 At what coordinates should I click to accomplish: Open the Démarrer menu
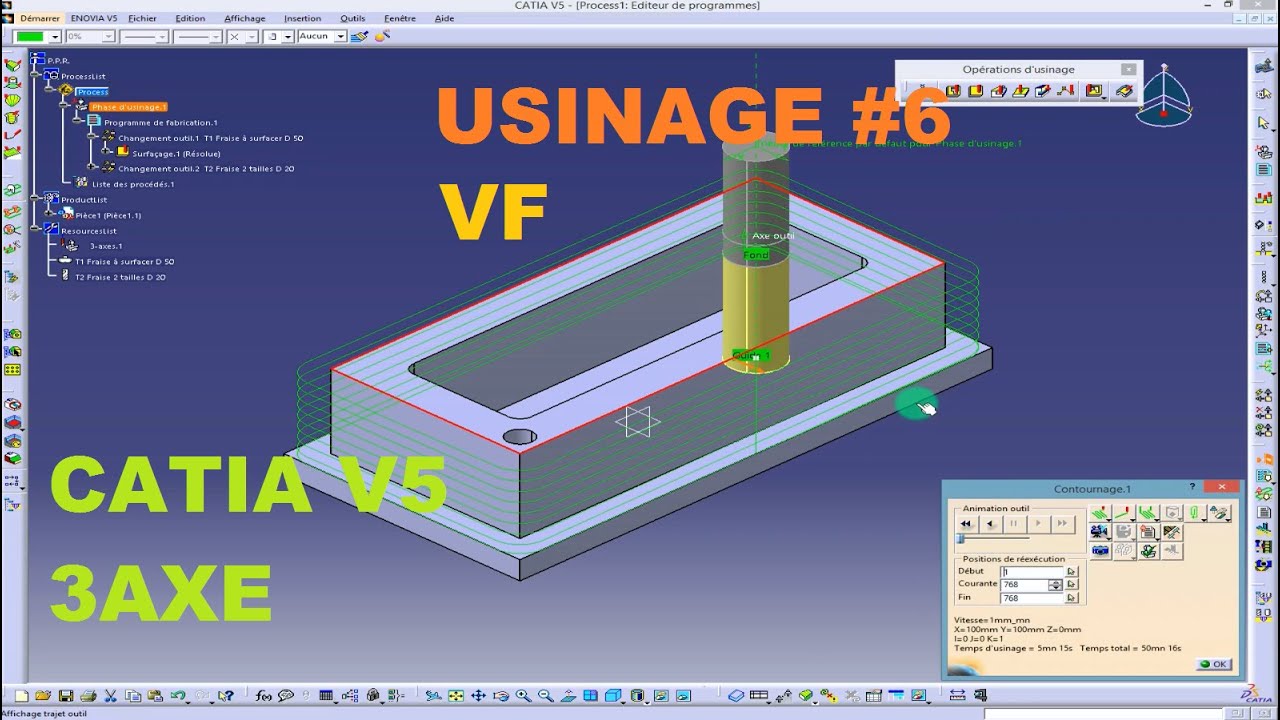click(39, 18)
